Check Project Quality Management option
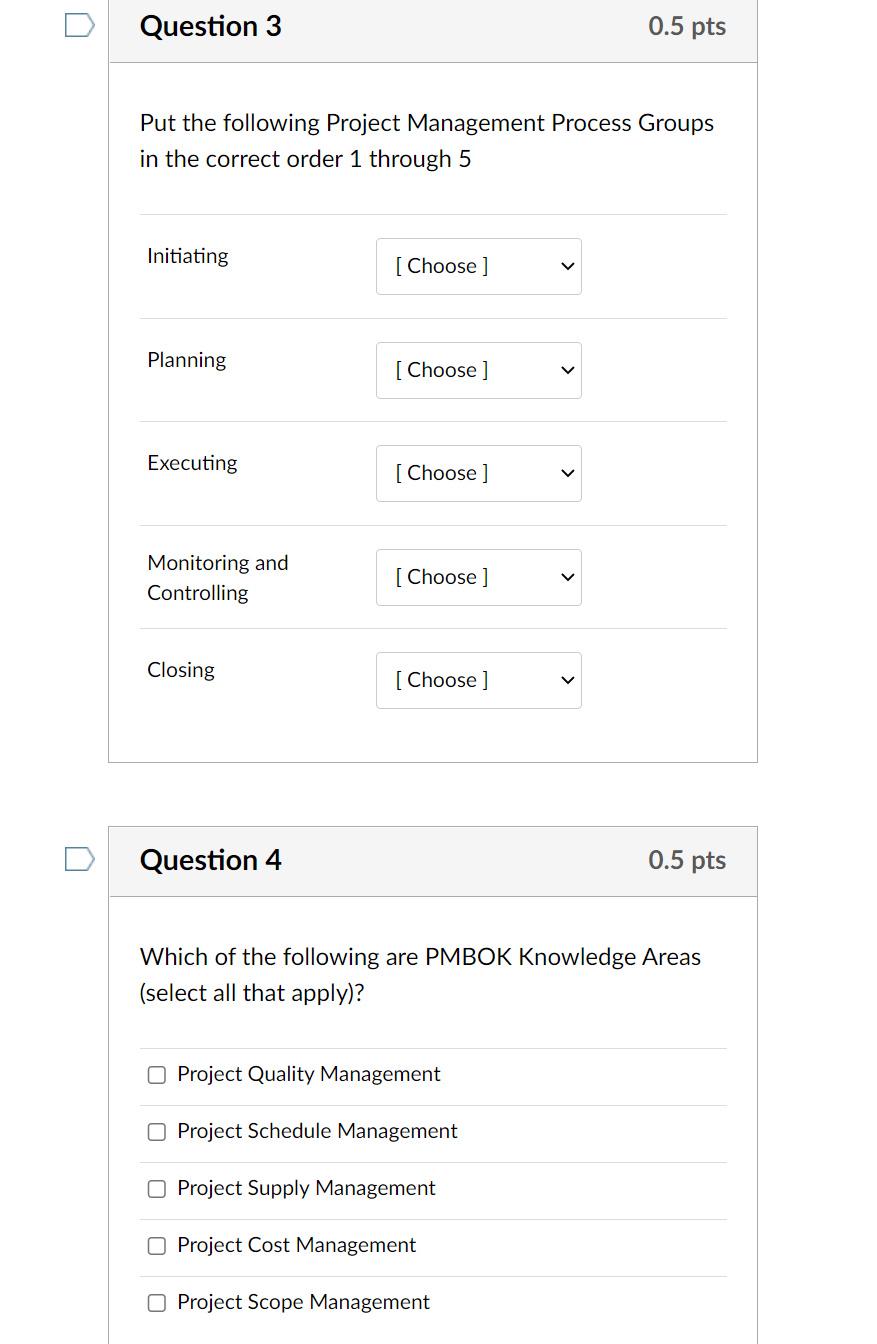This screenshot has height=1344, width=877. tap(157, 1075)
